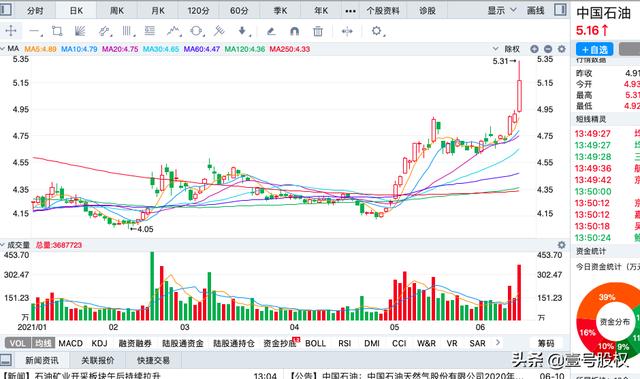Open the 资金抄底 indicator
Image resolution: width=640 pixels, height=379 pixels.
[x=280, y=343]
